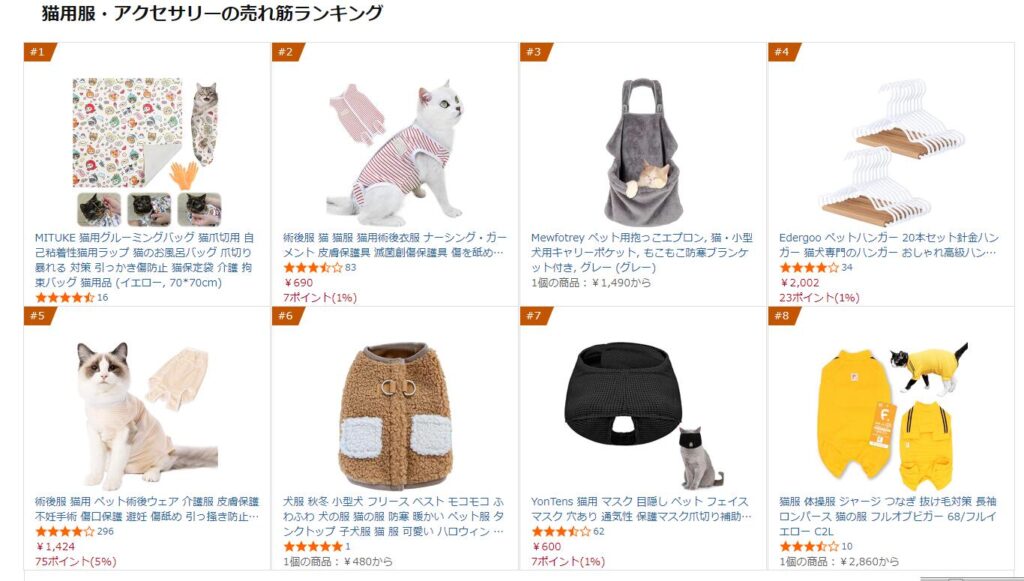The height and width of the screenshot is (581, 1024).
Task: Click YonTens cat mask title link
Action: pos(641,509)
